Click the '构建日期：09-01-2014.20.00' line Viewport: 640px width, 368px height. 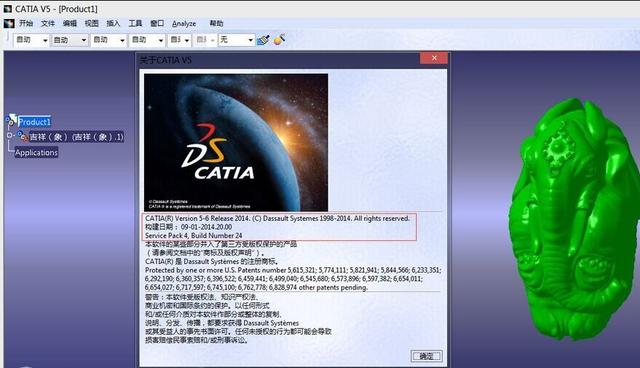click(189, 227)
